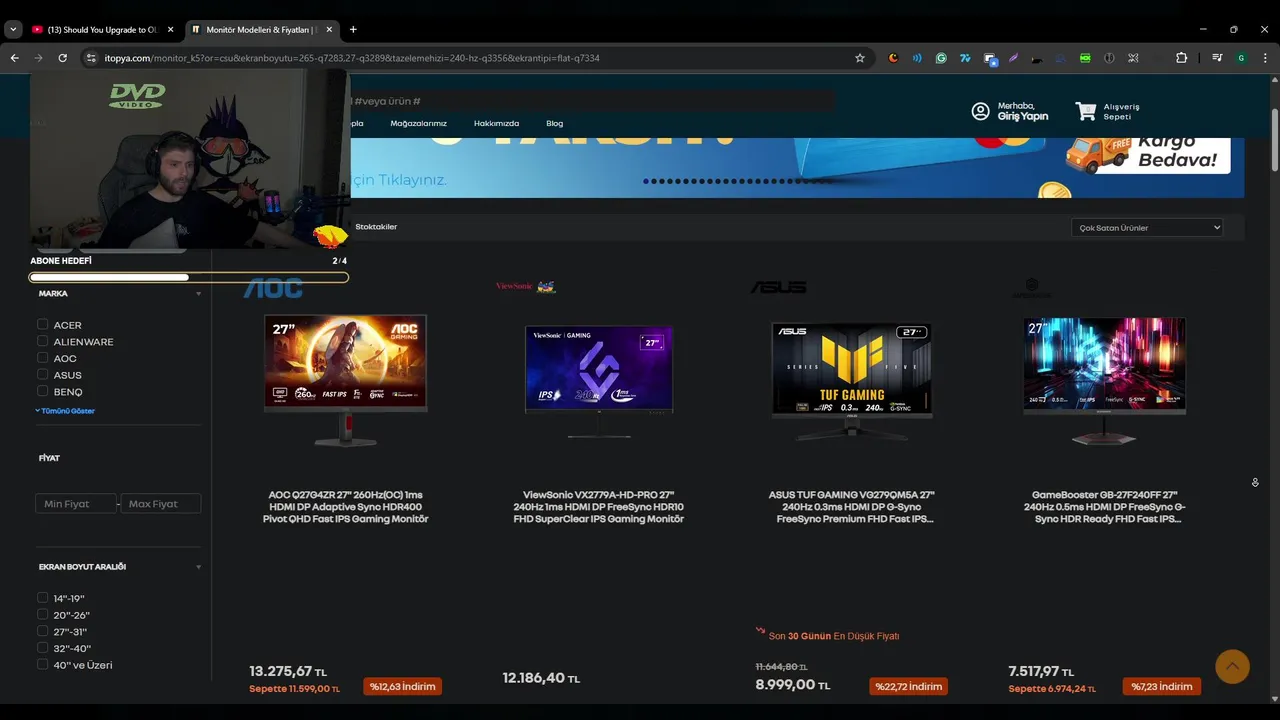1280x720 pixels.
Task: Click the browser back arrow
Action: pos(14,58)
